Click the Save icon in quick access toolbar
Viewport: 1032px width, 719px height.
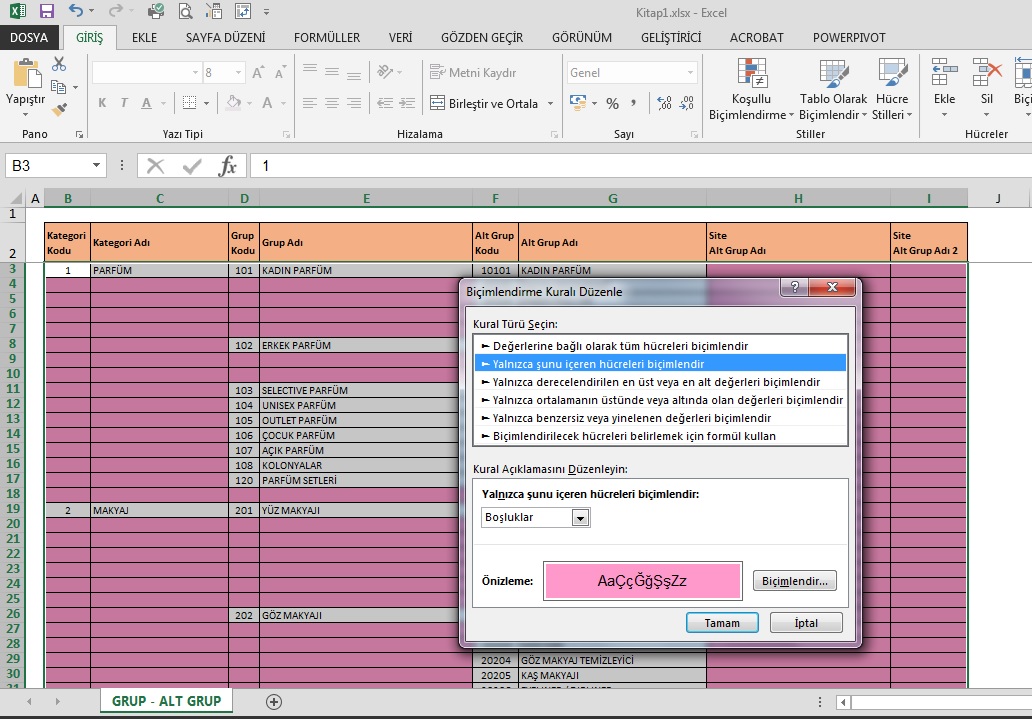point(46,11)
